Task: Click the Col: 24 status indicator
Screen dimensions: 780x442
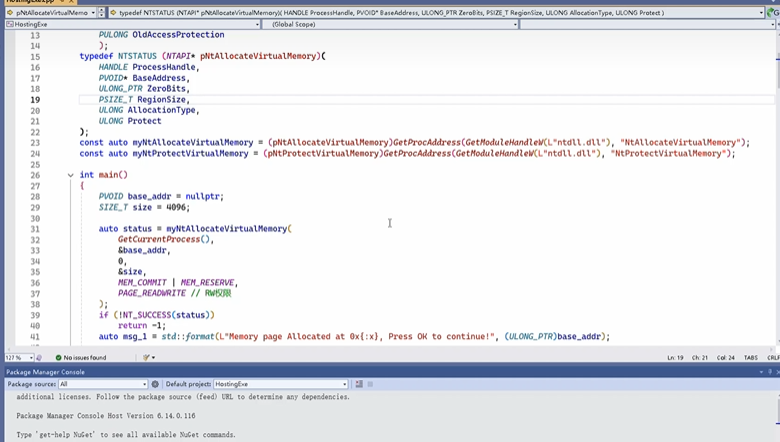Action: 725,357
